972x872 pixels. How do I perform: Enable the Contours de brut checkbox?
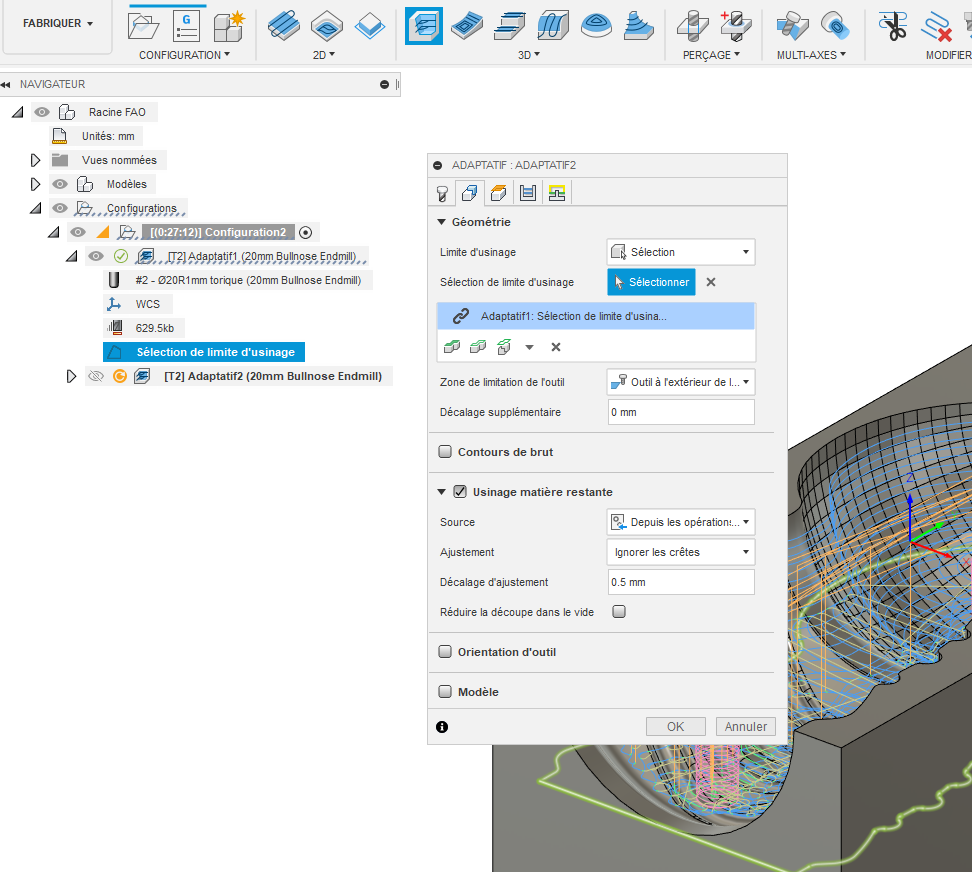pyautogui.click(x=446, y=452)
